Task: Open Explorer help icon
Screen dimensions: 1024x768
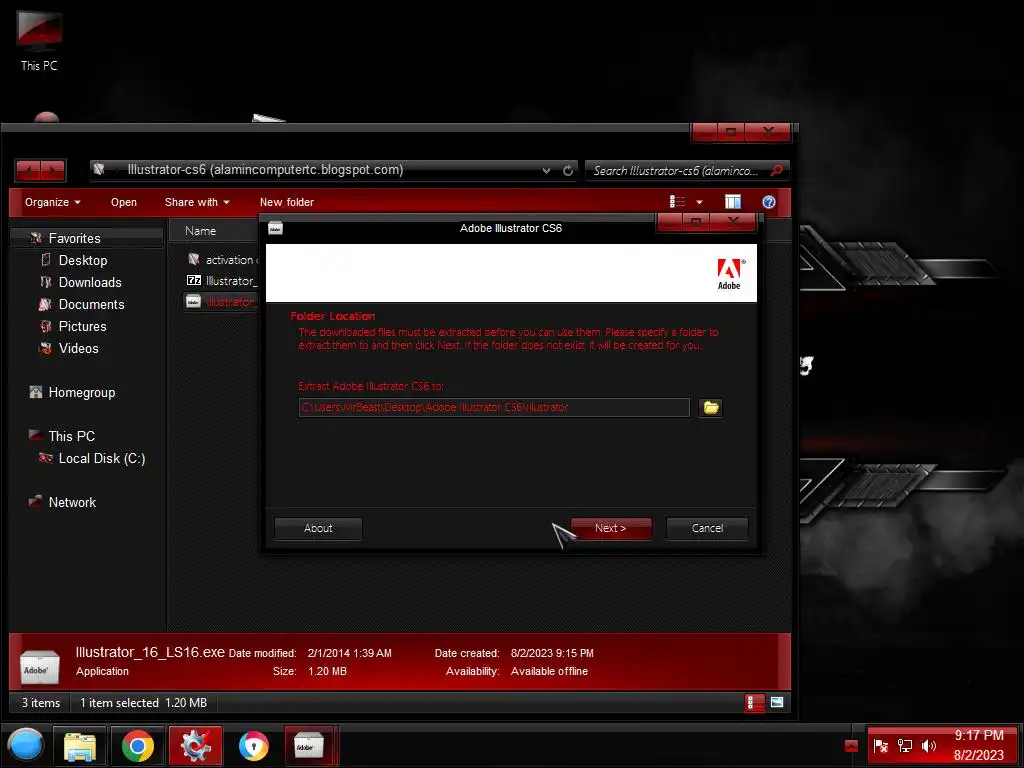Action: click(x=769, y=202)
